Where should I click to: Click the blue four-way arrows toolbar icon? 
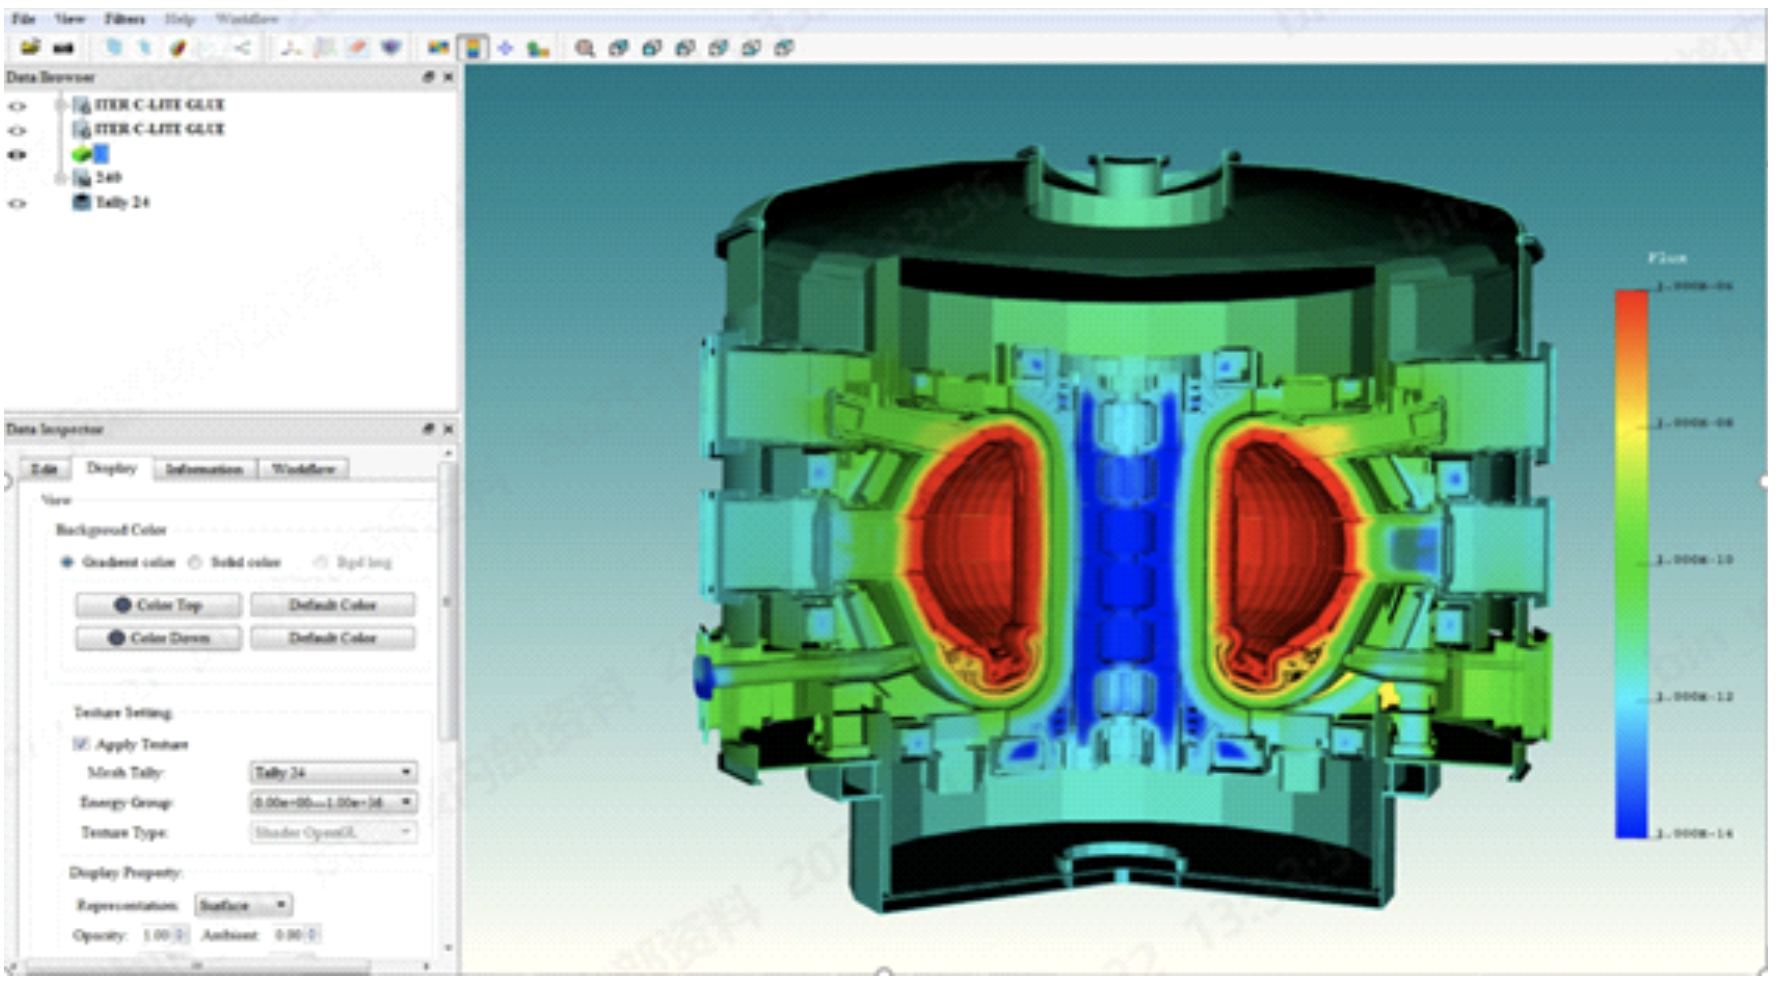[x=505, y=47]
